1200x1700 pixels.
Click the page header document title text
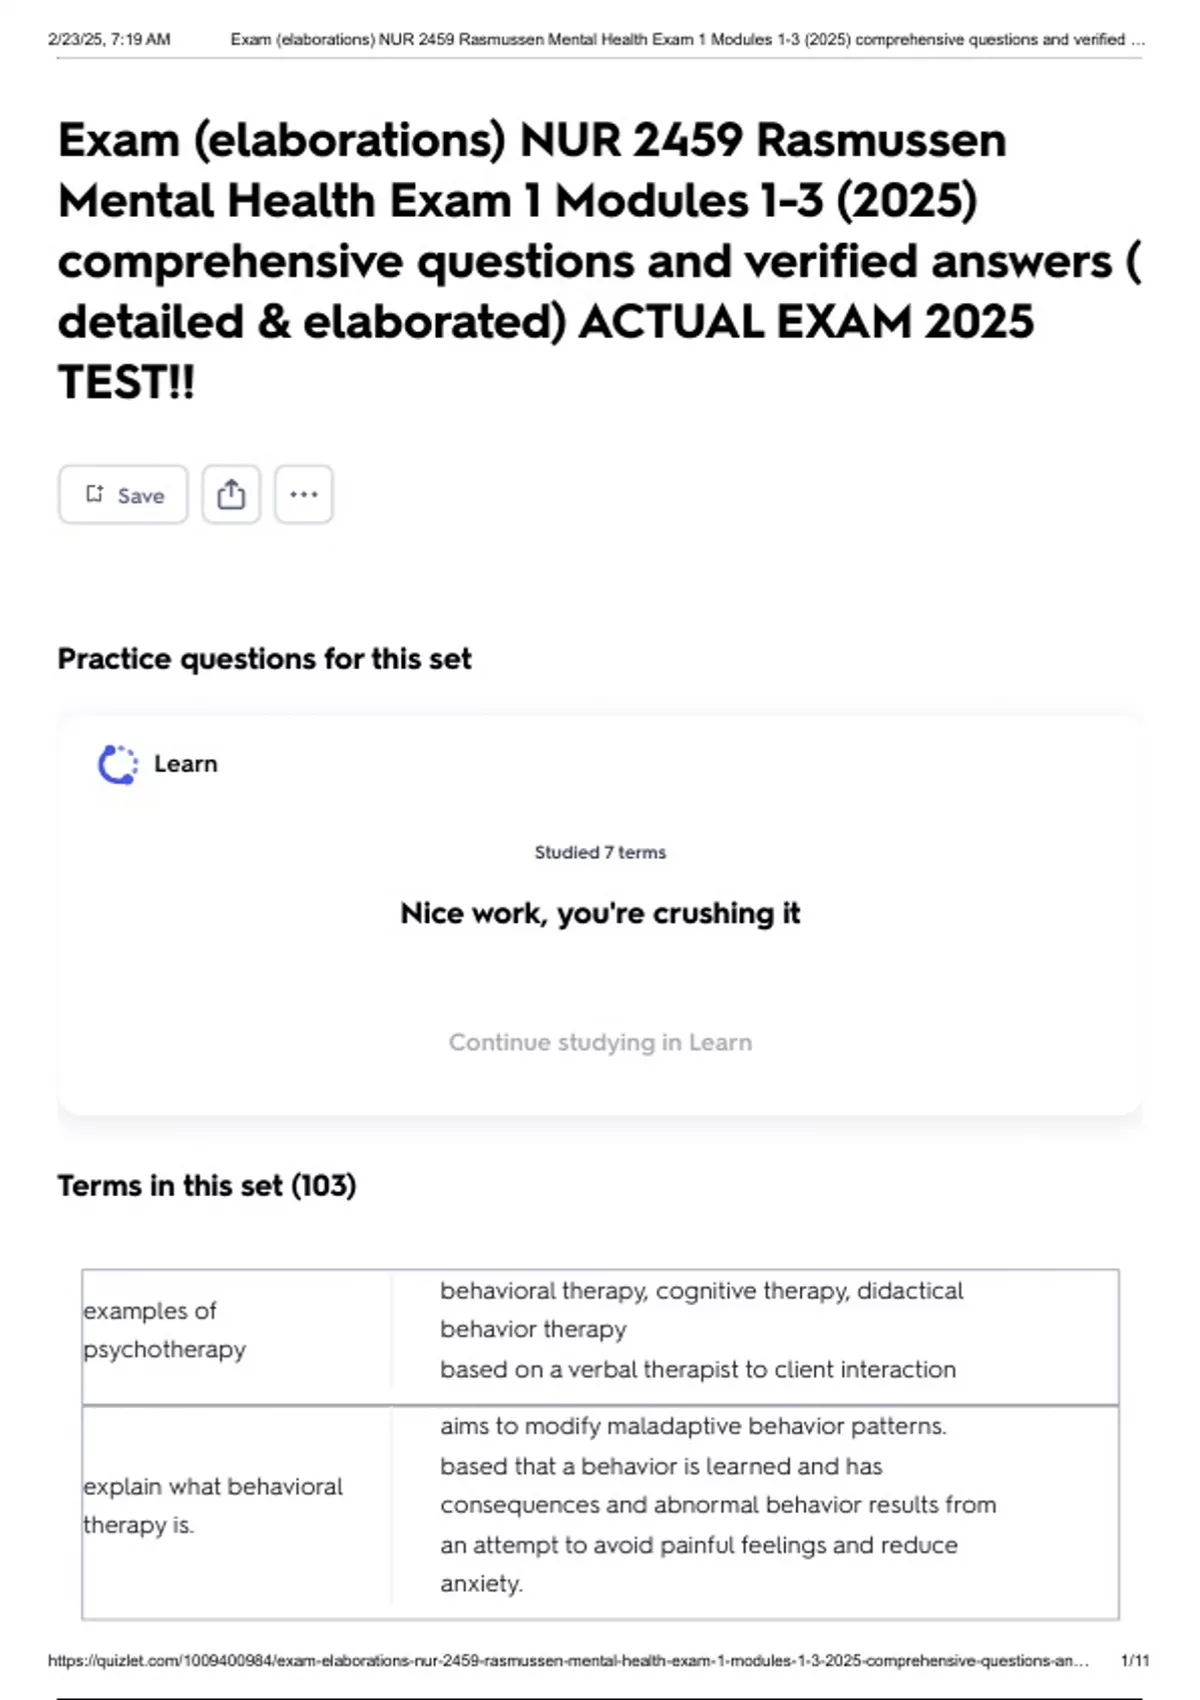point(687,40)
